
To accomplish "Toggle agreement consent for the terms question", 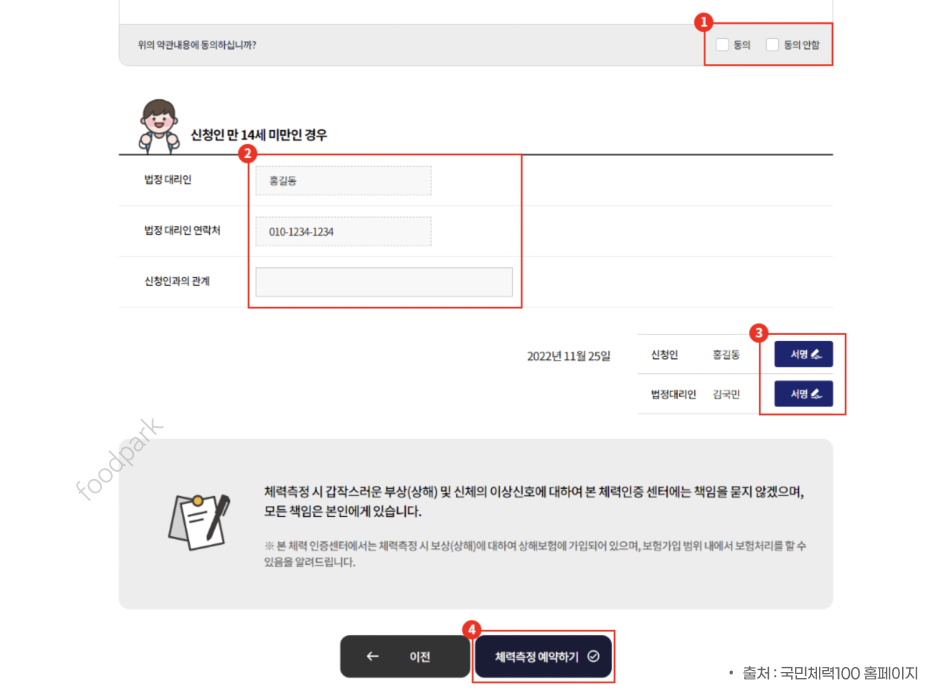I will click(x=722, y=44).
